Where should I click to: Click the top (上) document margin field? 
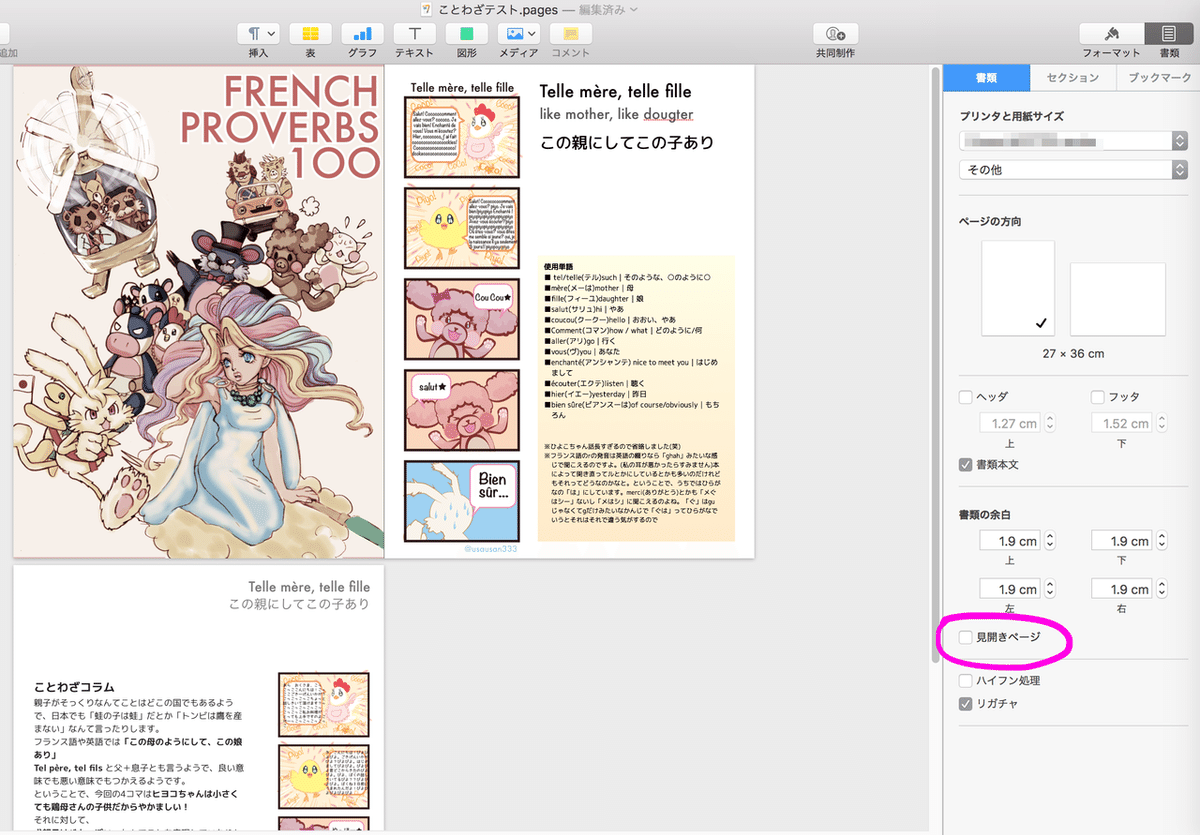(1010, 541)
